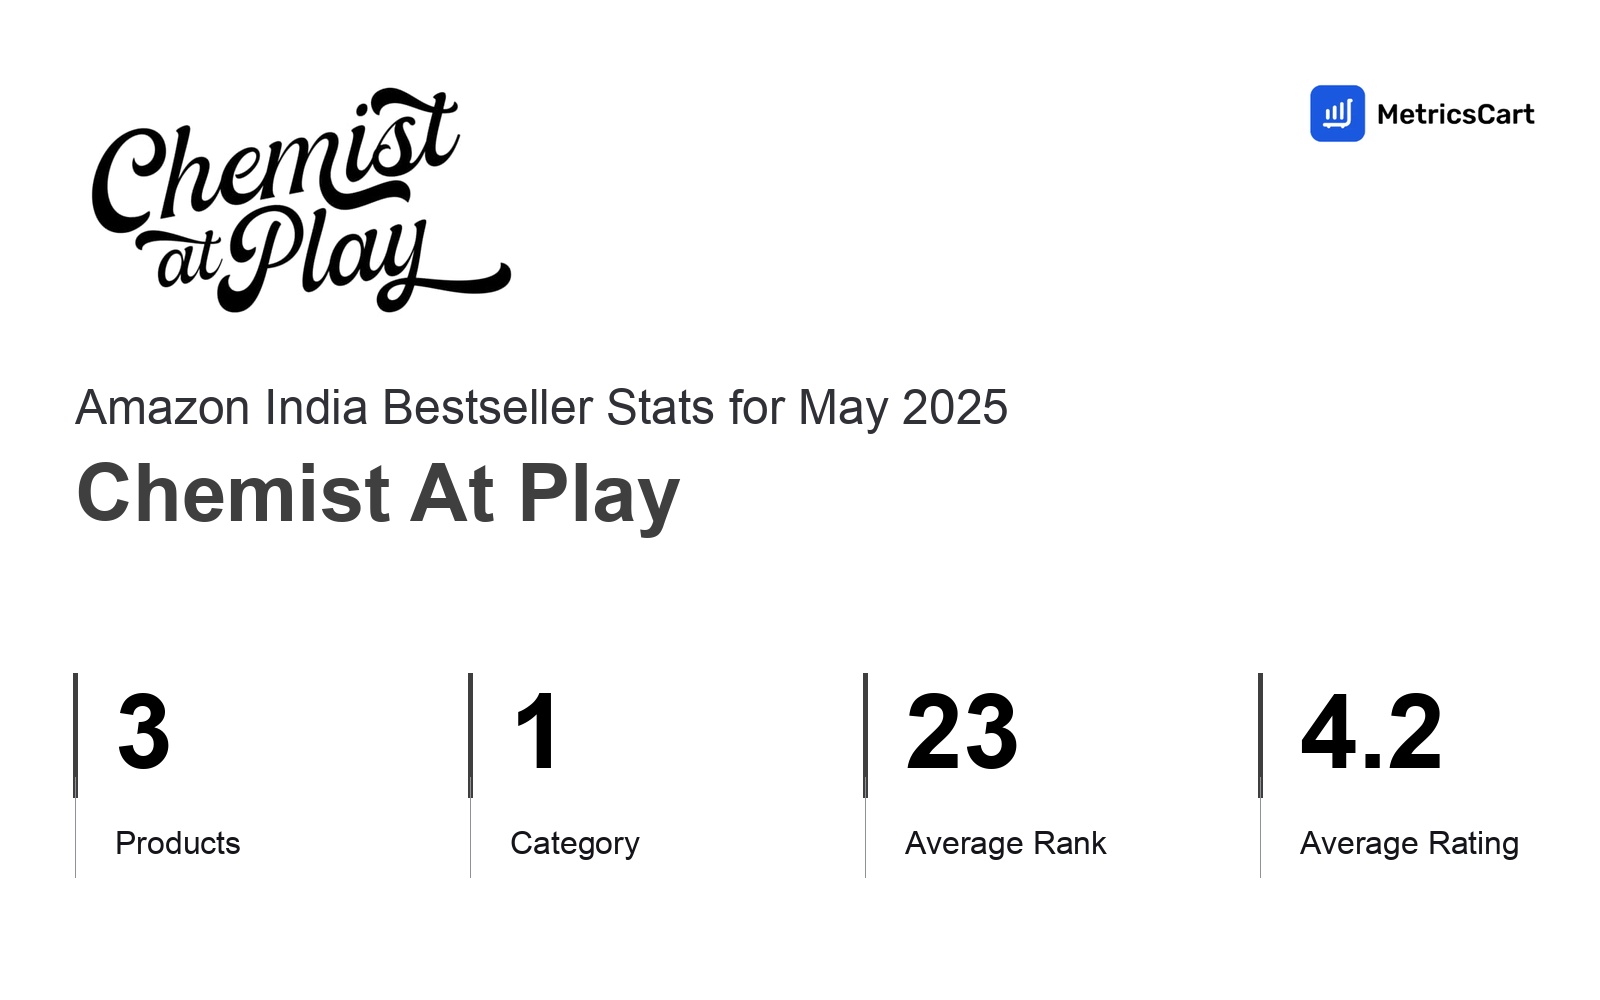Viewport: 1600px width, 1000px height.
Task: Click the 4.2 average rating value
Action: (1371, 732)
